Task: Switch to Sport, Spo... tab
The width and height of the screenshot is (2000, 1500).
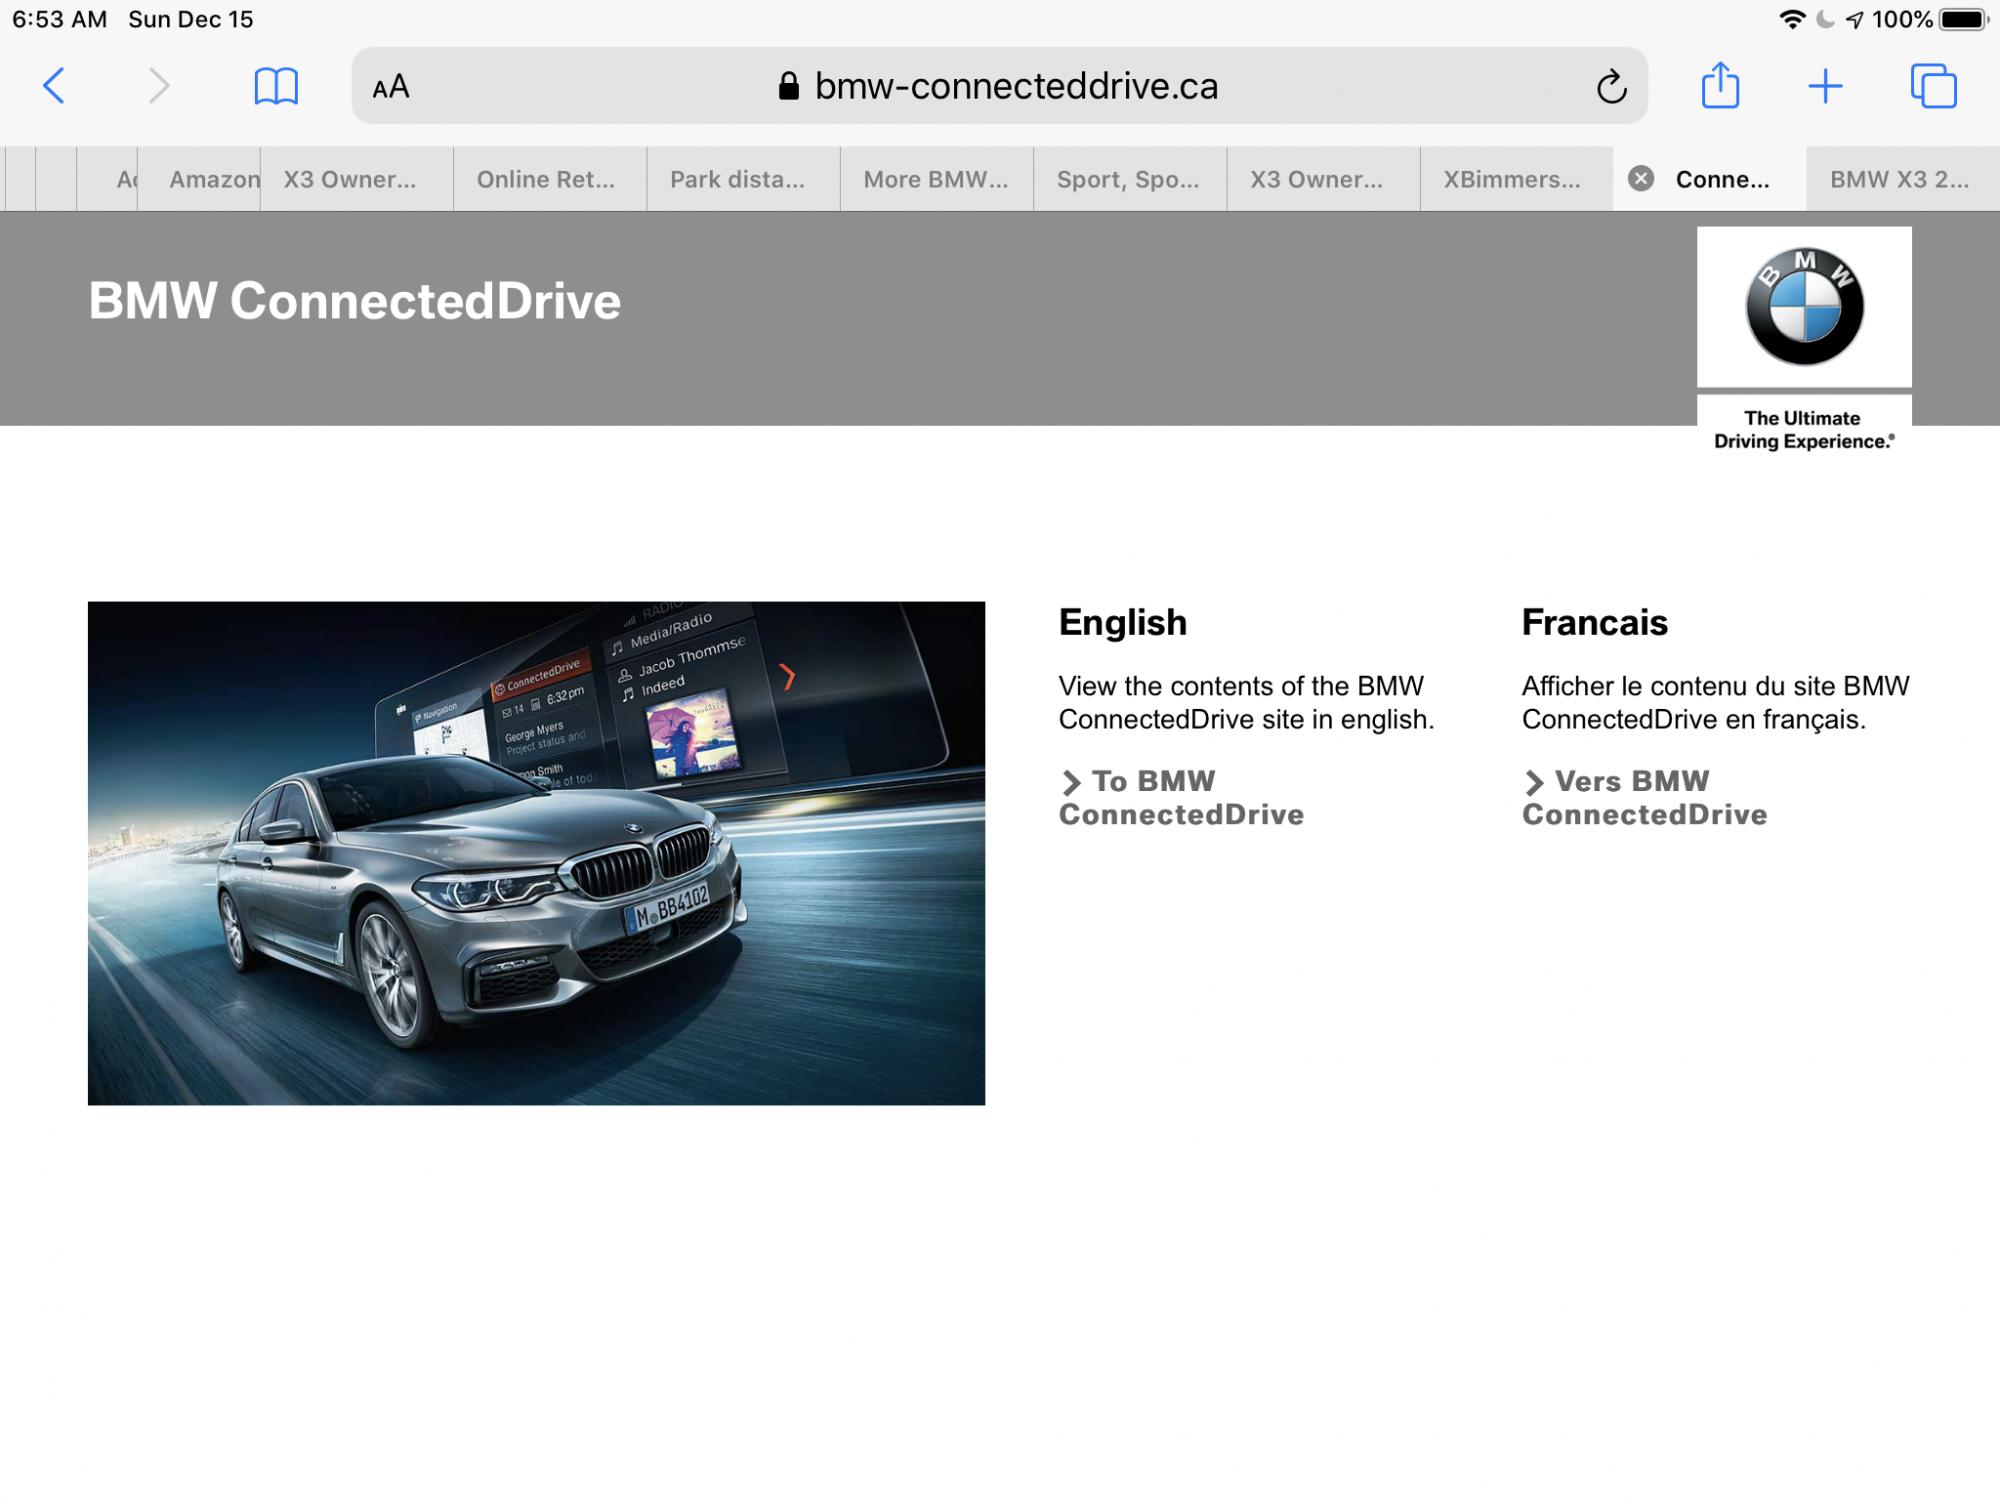Action: pos(1130,179)
